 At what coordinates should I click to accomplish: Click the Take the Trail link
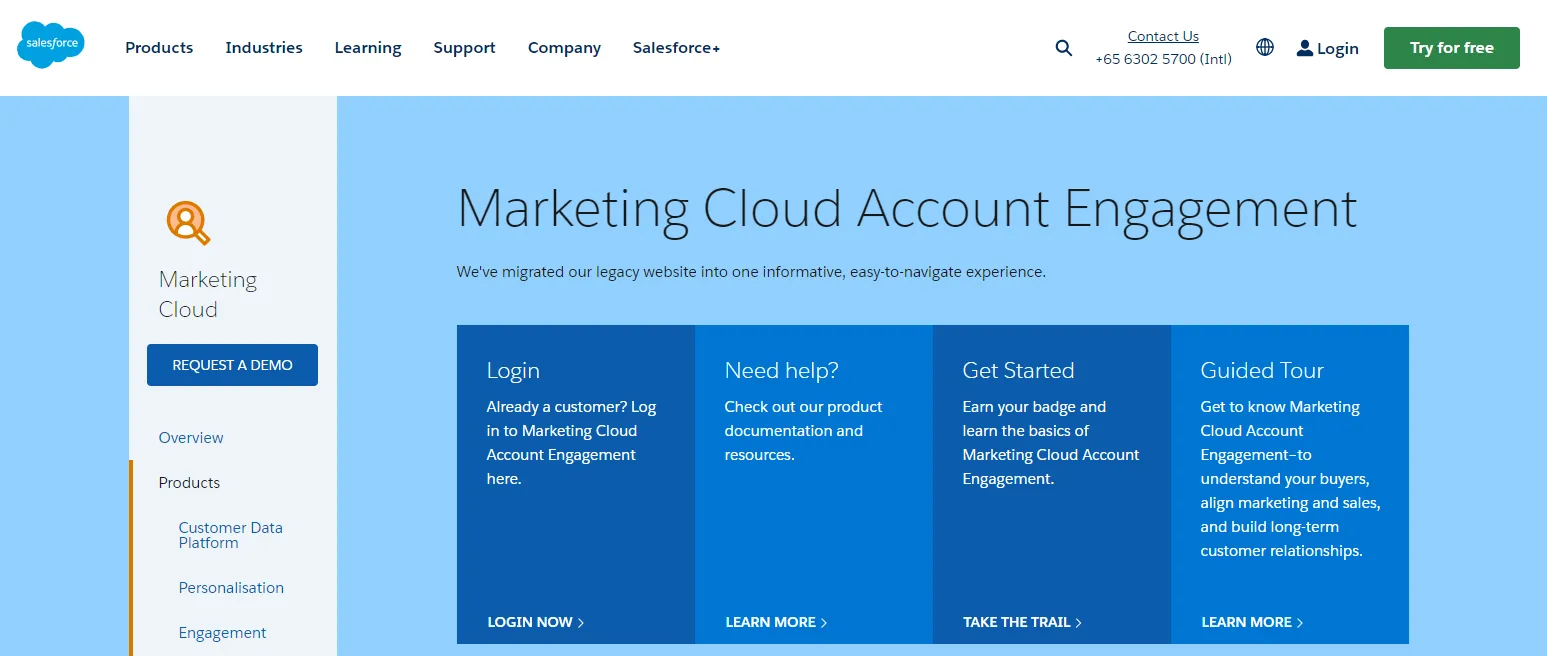[x=1022, y=622]
